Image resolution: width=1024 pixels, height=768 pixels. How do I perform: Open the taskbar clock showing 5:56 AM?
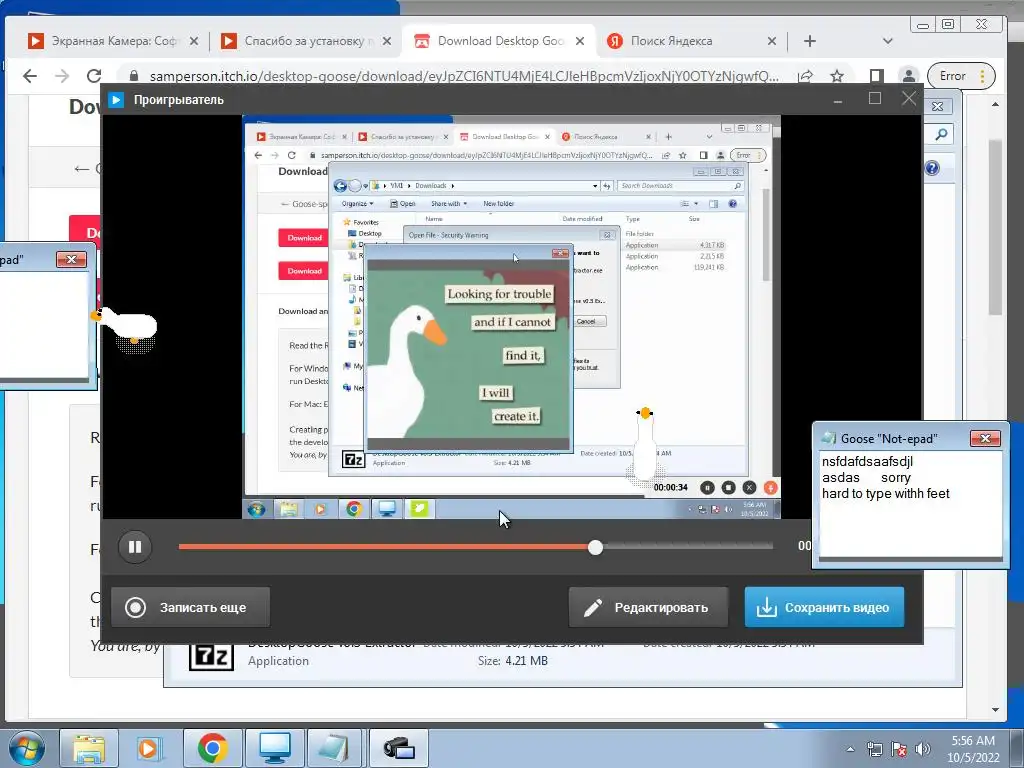973,749
